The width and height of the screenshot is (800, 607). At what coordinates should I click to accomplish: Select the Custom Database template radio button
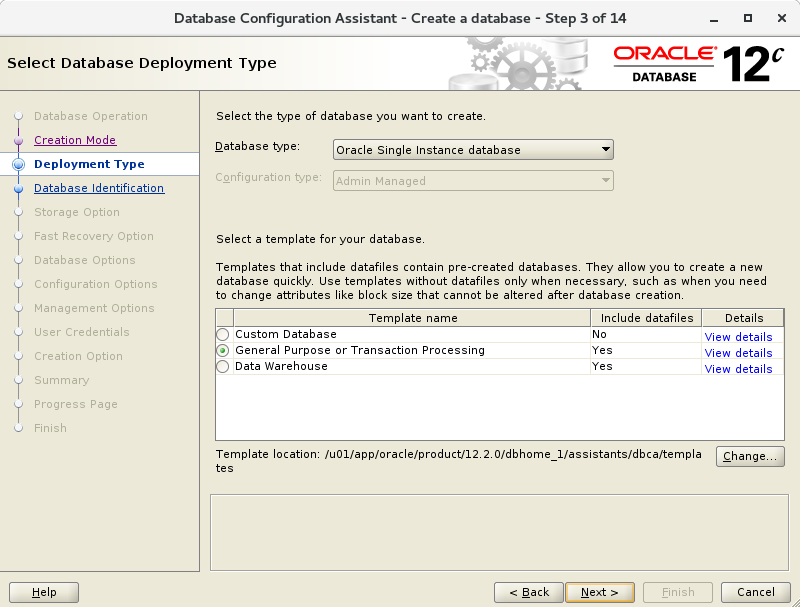[223, 335]
